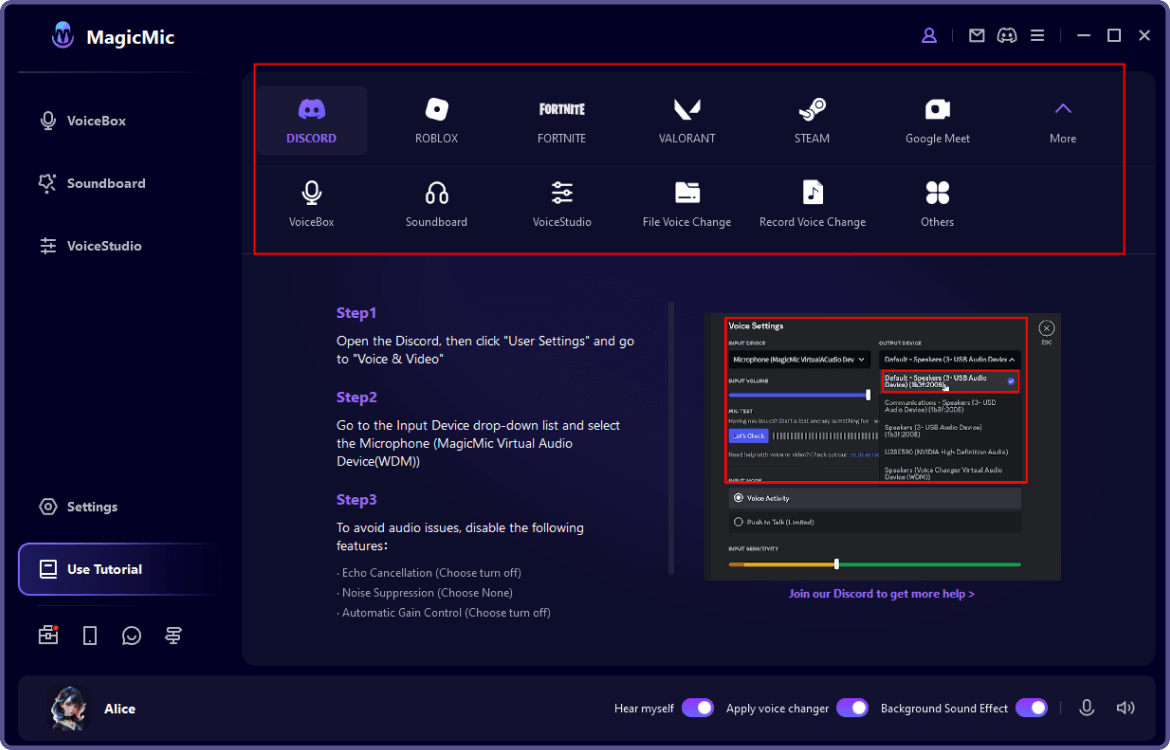Disable Apply voice changer

pos(852,707)
